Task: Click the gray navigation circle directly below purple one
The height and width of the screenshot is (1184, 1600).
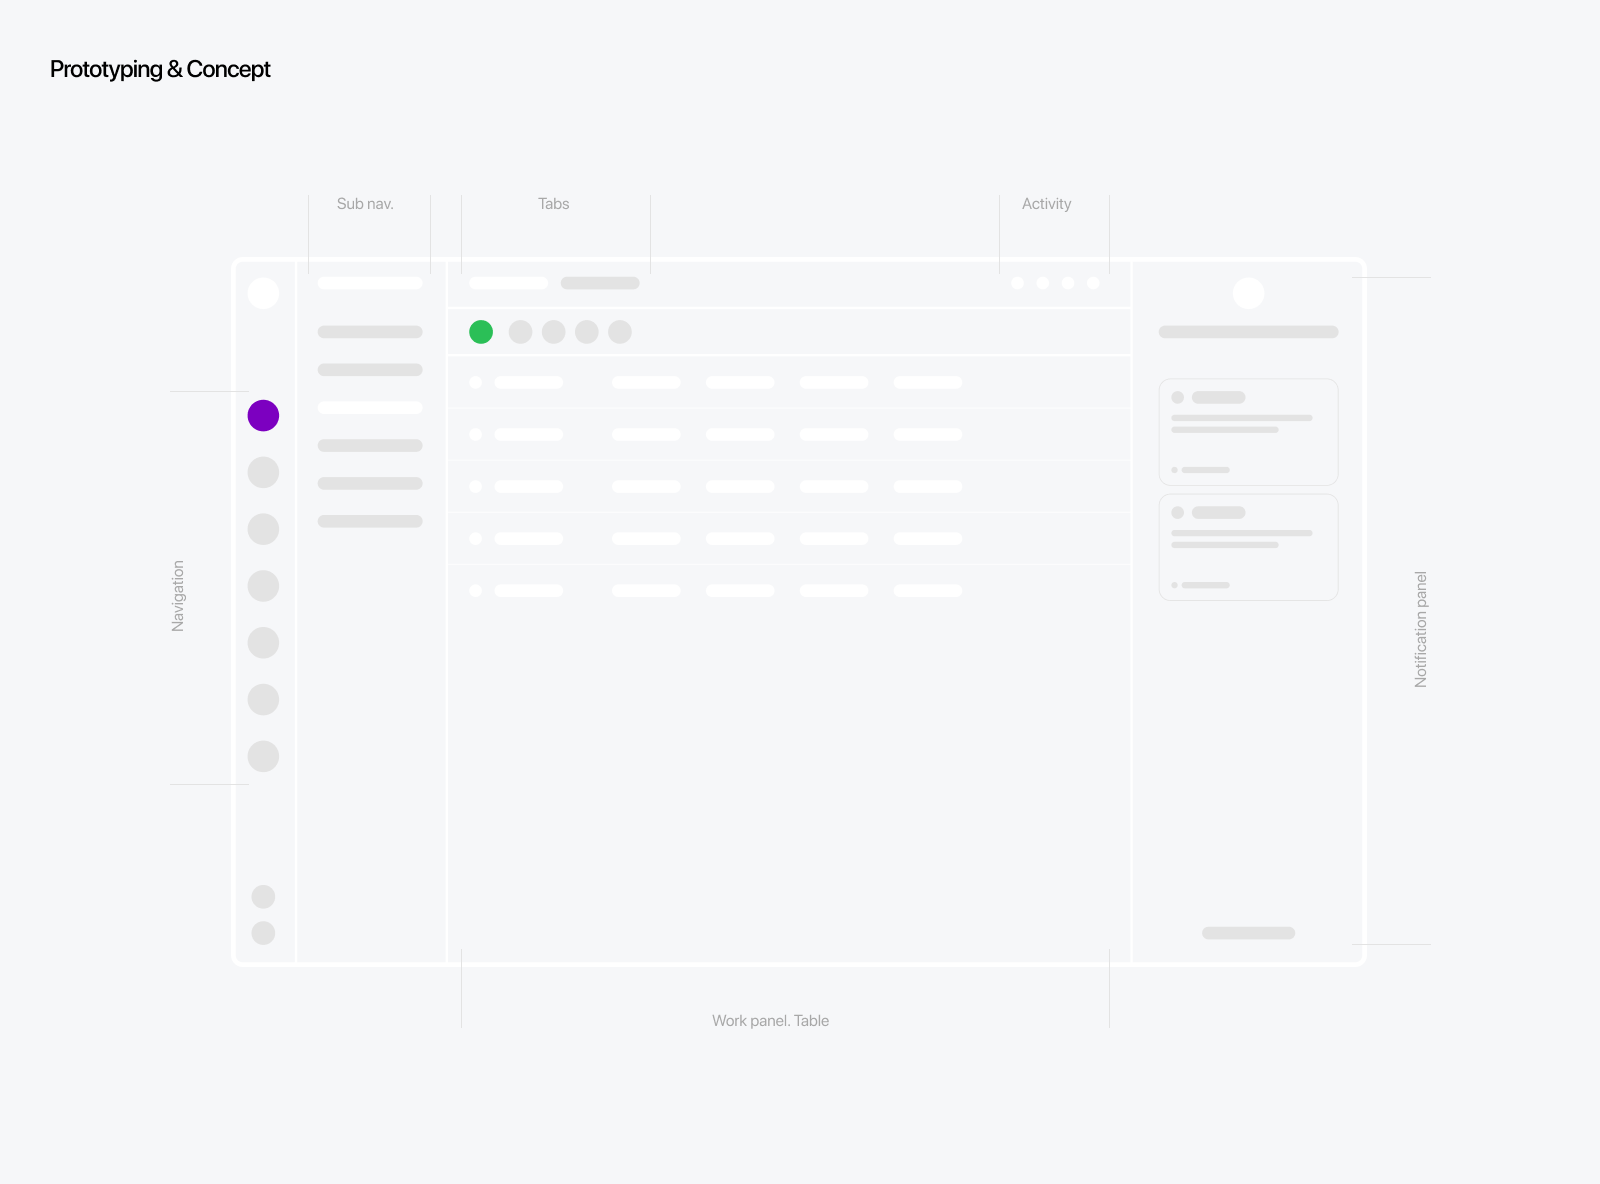Action: [263, 472]
